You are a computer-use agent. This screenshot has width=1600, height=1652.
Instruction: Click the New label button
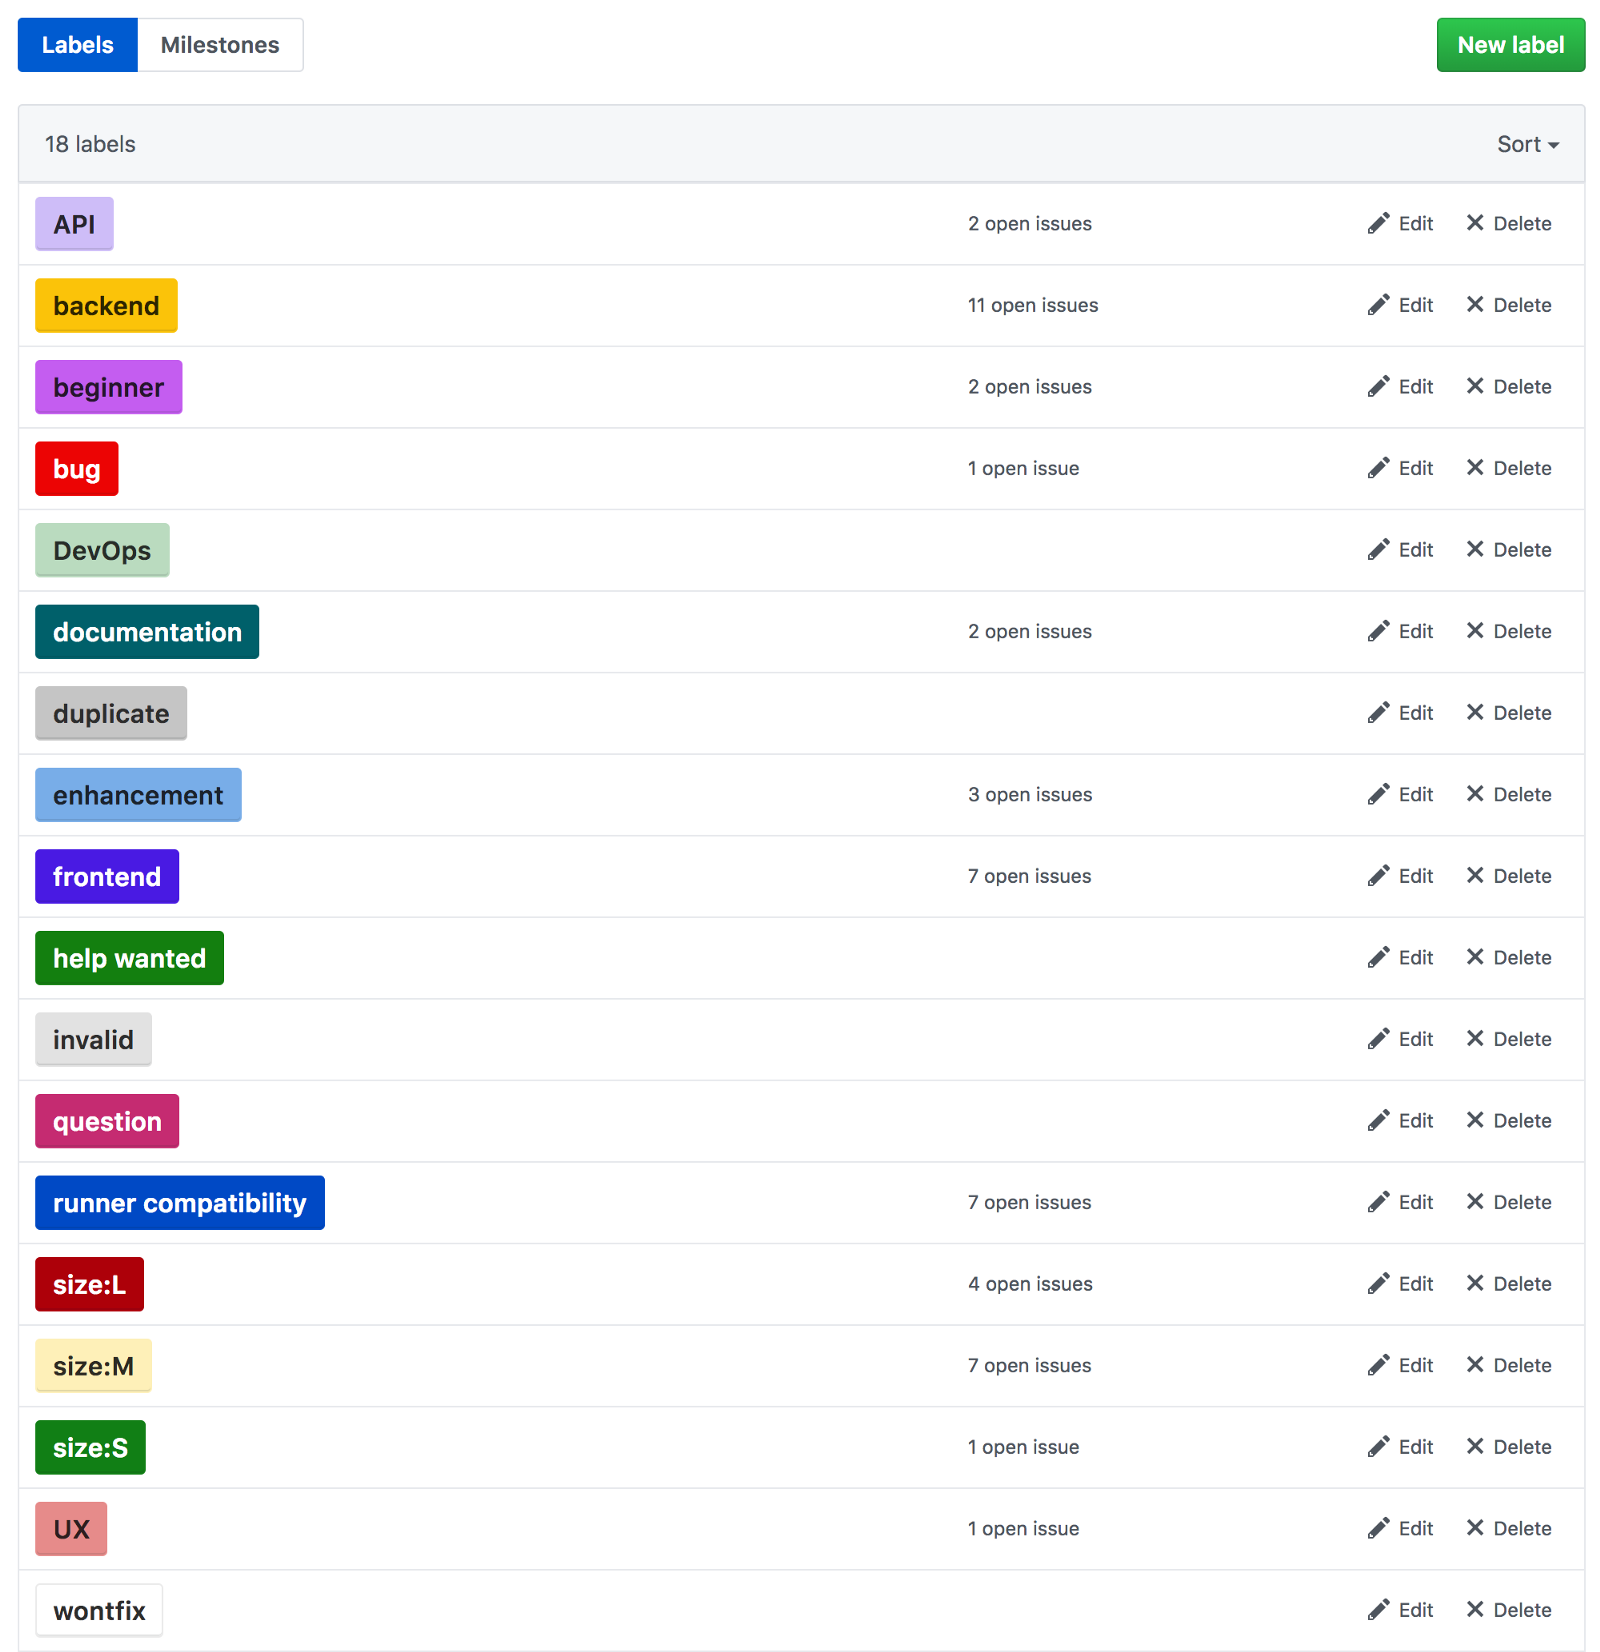tap(1510, 45)
